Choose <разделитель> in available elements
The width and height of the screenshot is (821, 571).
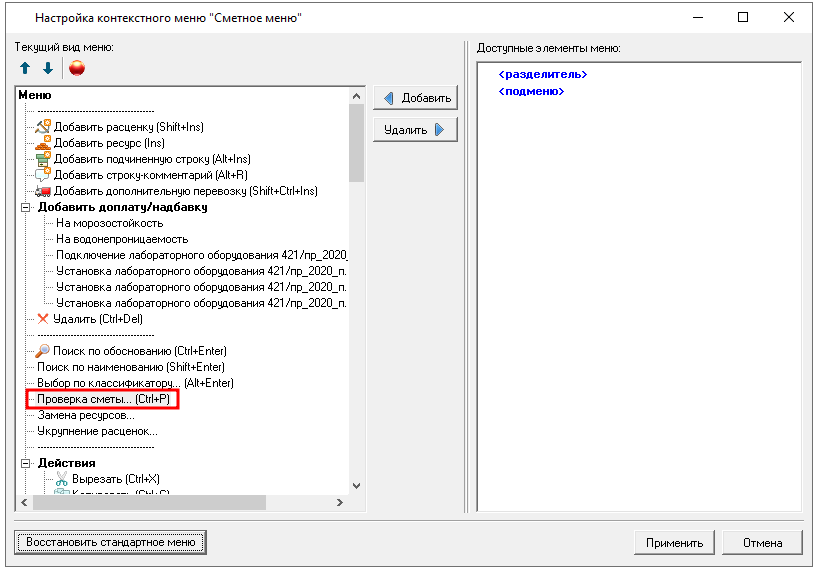(542, 75)
